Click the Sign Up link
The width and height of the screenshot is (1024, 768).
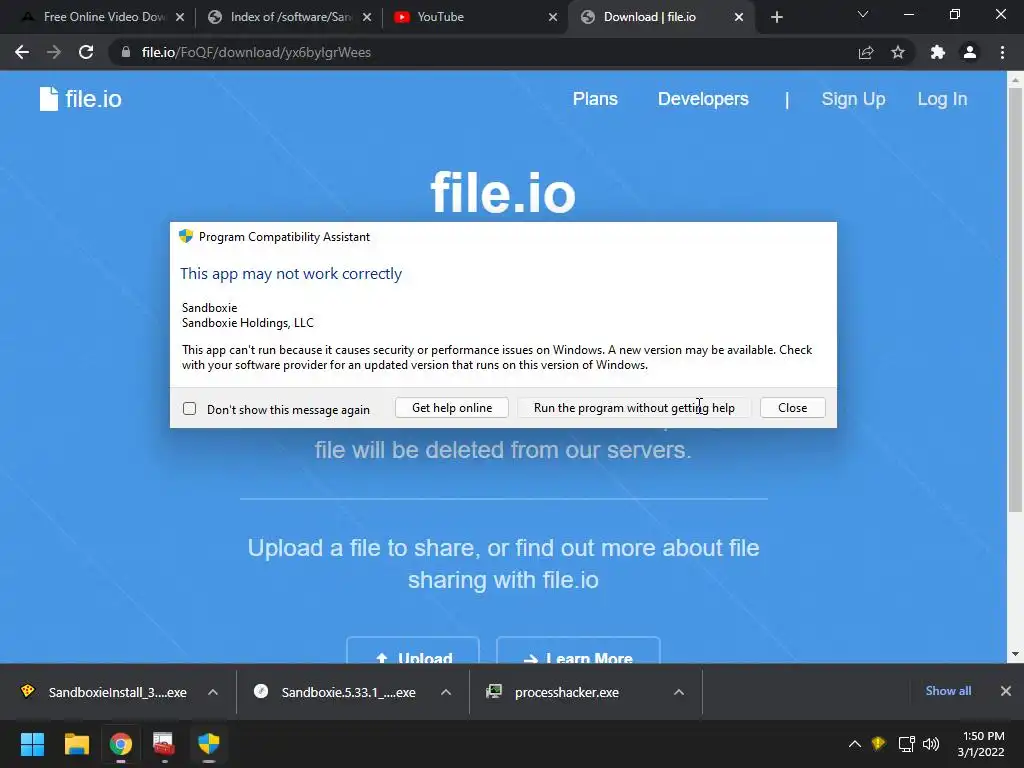click(x=853, y=99)
